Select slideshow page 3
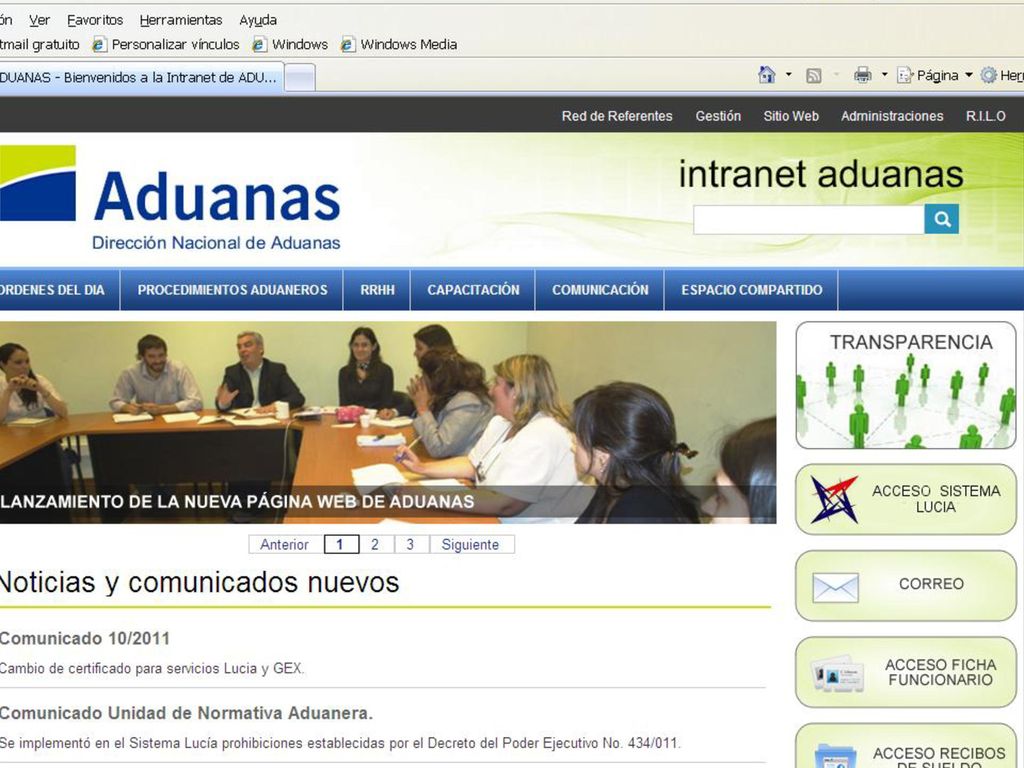 click(411, 545)
